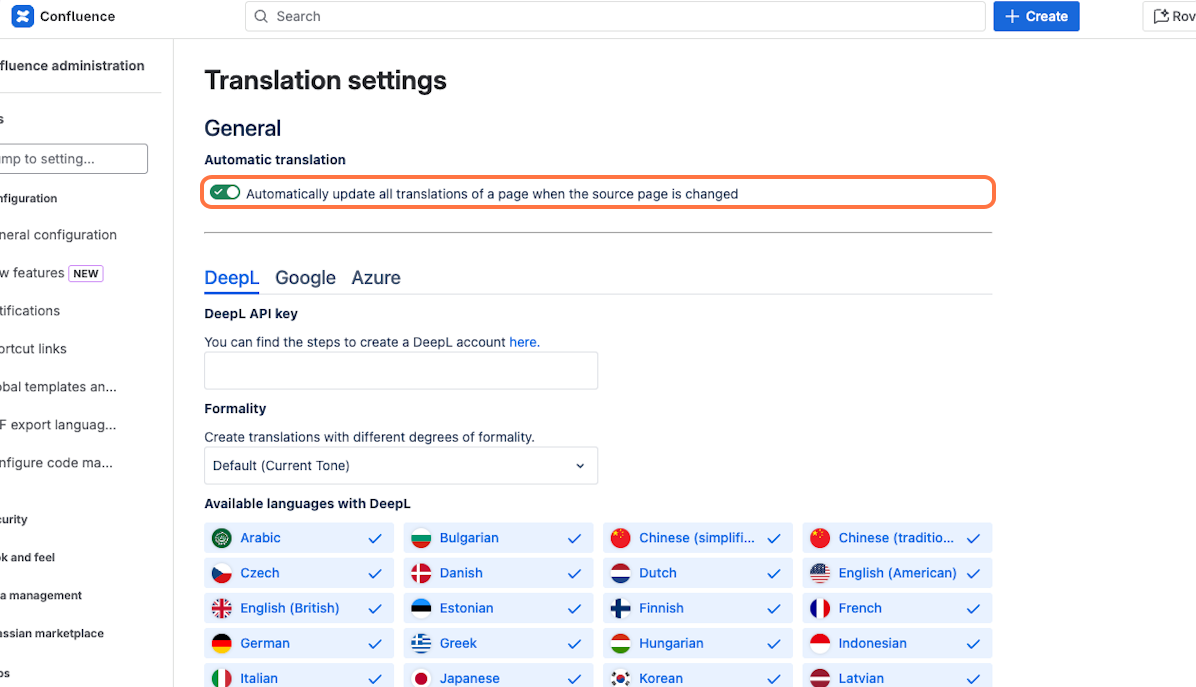
Task: Select the English (British) flag icon
Action: click(x=222, y=608)
